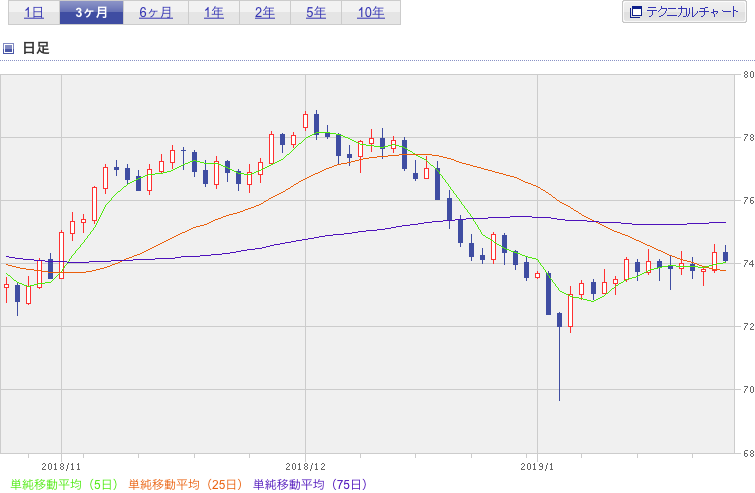The width and height of the screenshot is (755, 493).
Task: Click the 76 price axis label
Action: coord(748,201)
